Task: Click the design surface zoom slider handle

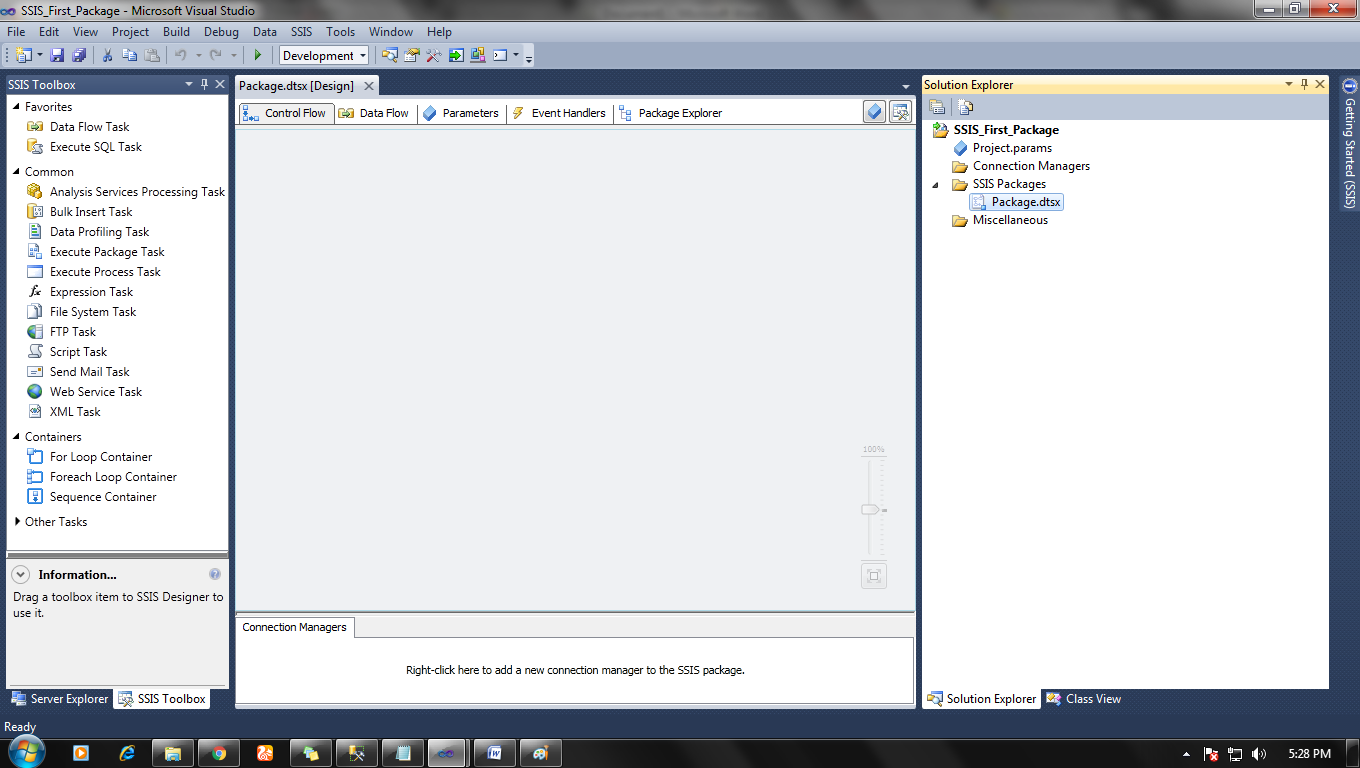Action: click(x=871, y=510)
